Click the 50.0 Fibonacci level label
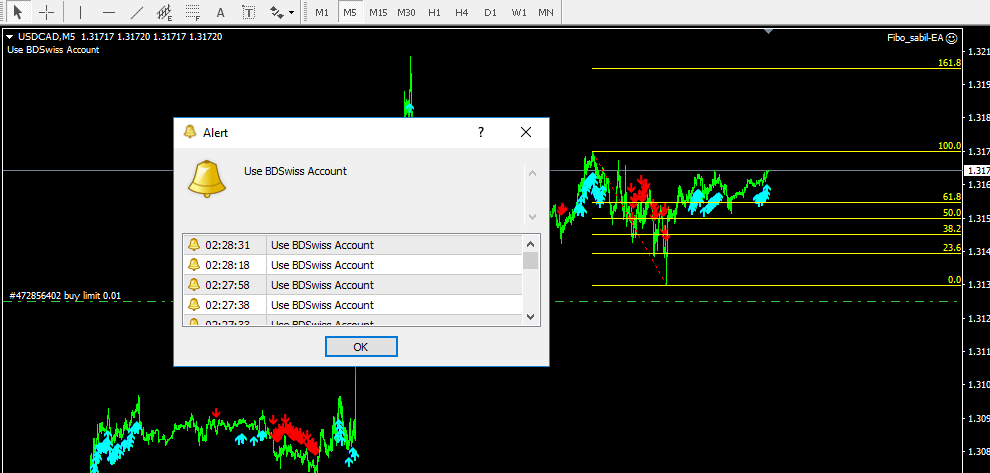This screenshot has width=990, height=473. point(951,213)
